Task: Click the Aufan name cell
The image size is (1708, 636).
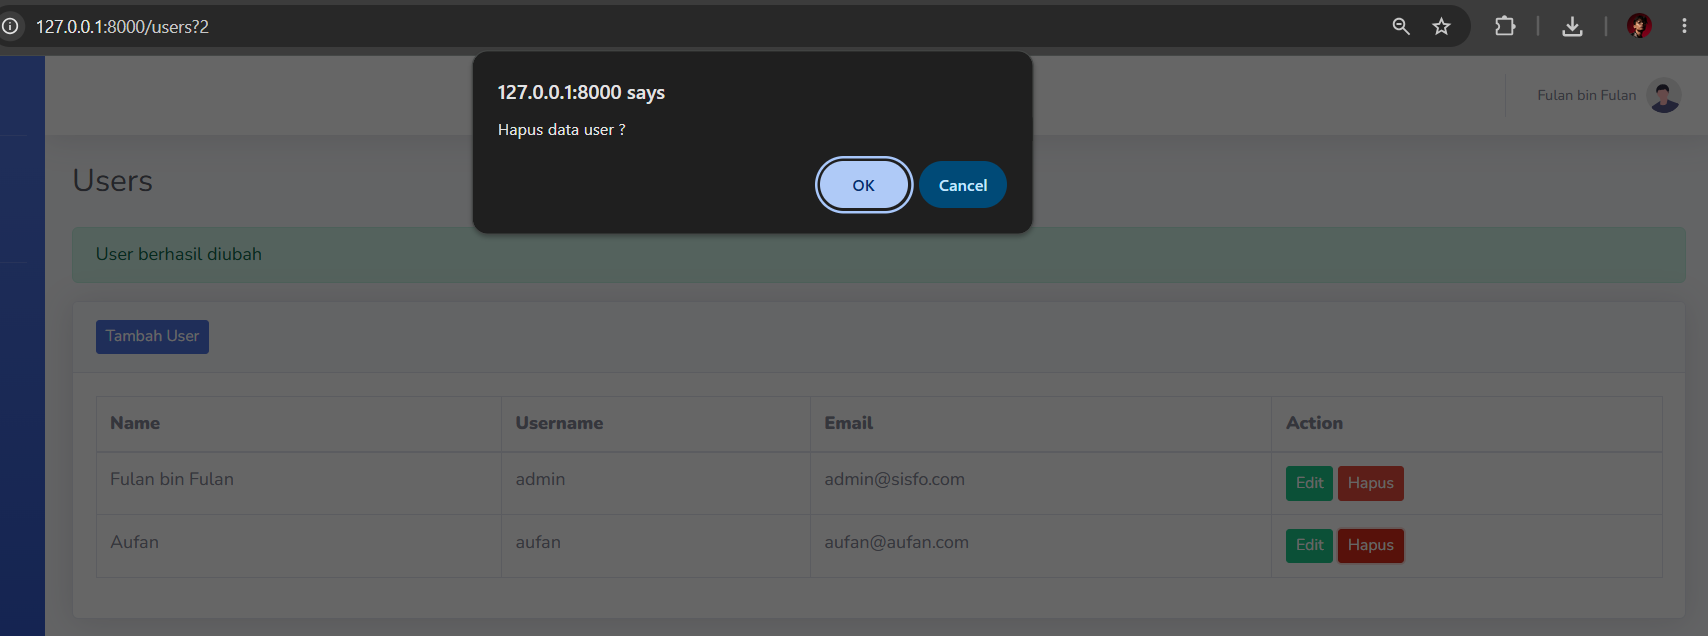Action: point(299,545)
